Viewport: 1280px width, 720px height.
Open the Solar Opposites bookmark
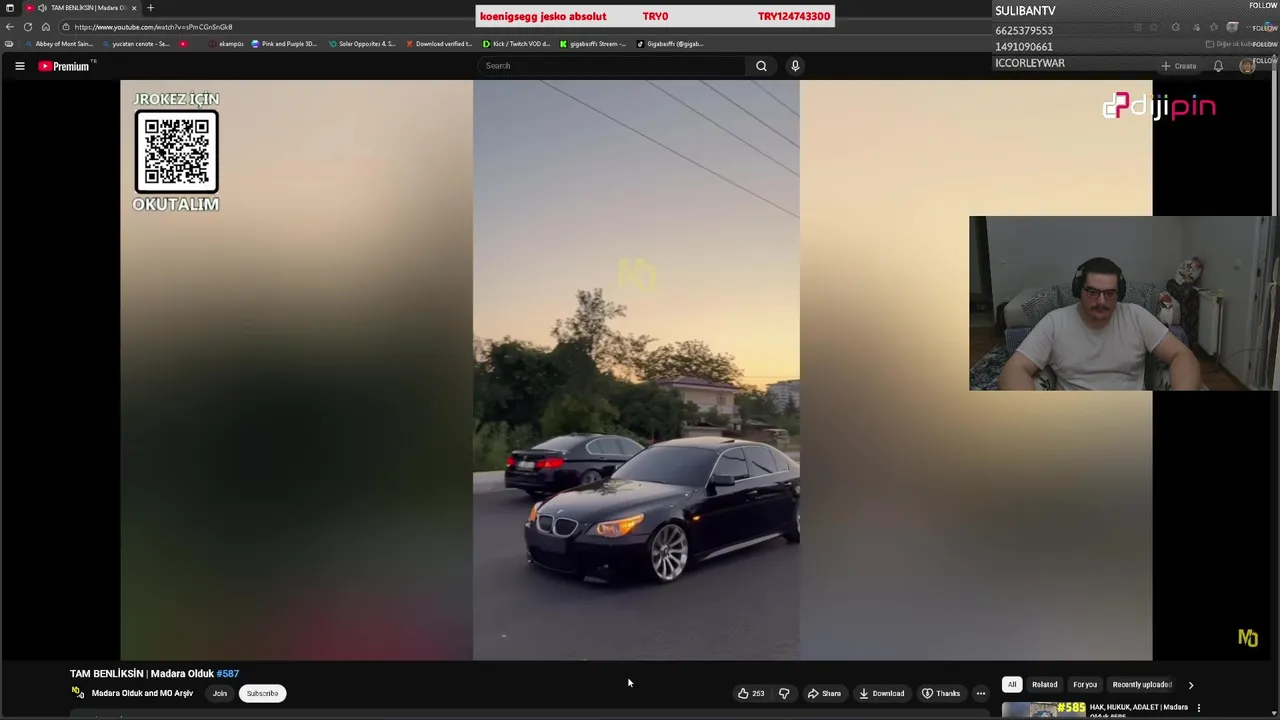(x=362, y=44)
